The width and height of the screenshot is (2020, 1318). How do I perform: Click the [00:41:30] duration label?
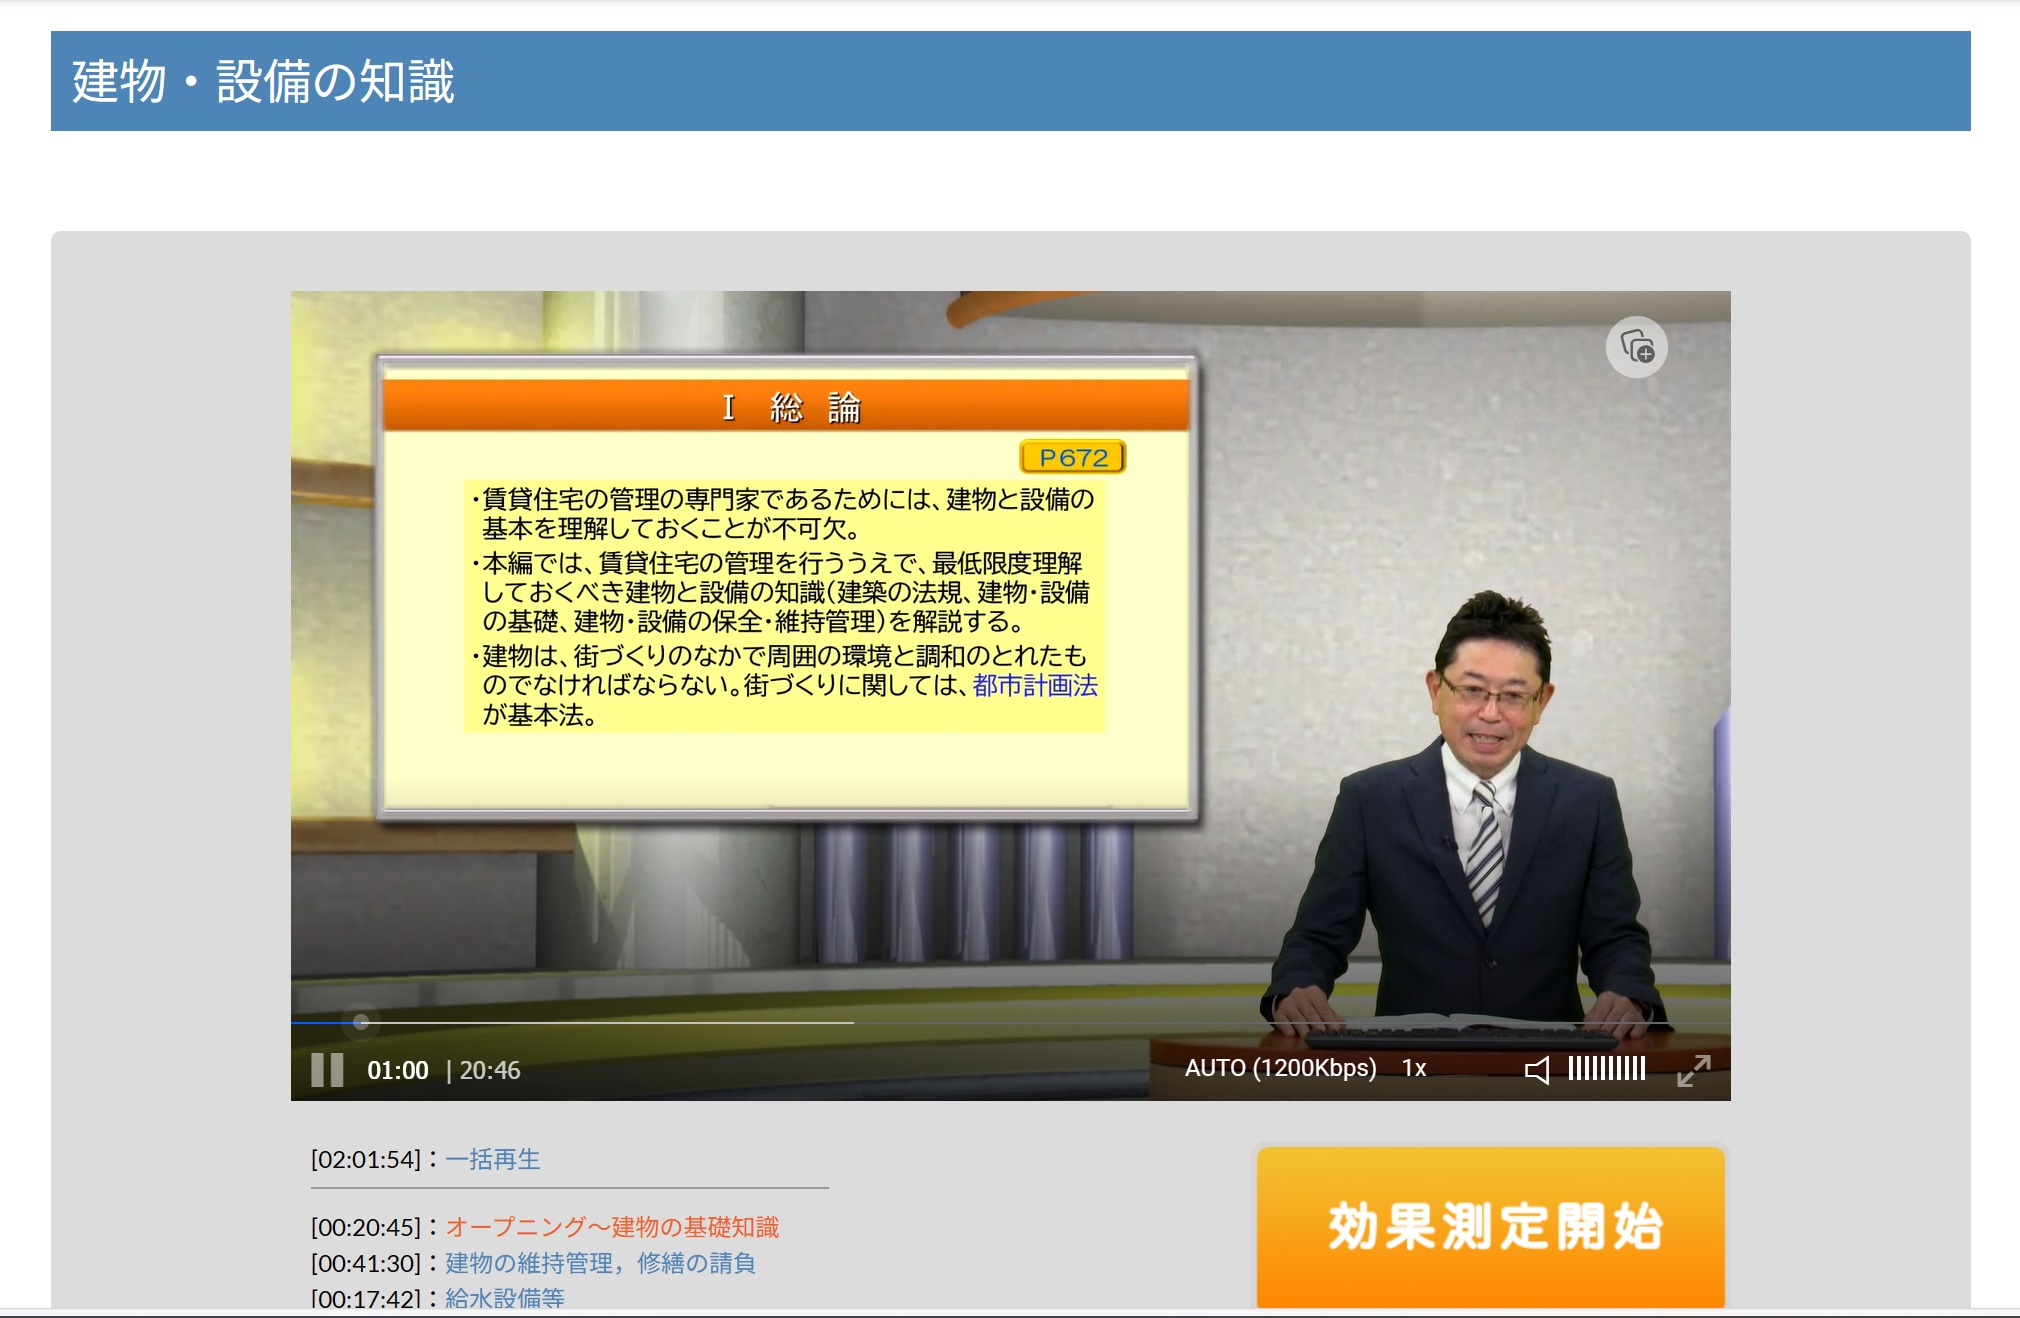click(366, 1263)
